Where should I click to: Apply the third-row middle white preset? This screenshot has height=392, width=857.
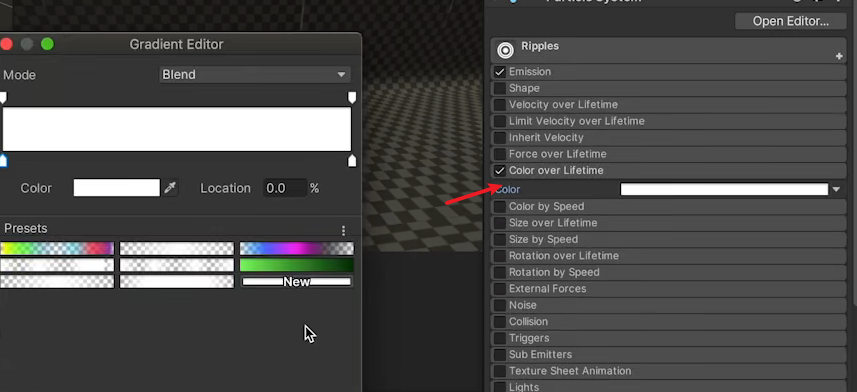coord(177,282)
